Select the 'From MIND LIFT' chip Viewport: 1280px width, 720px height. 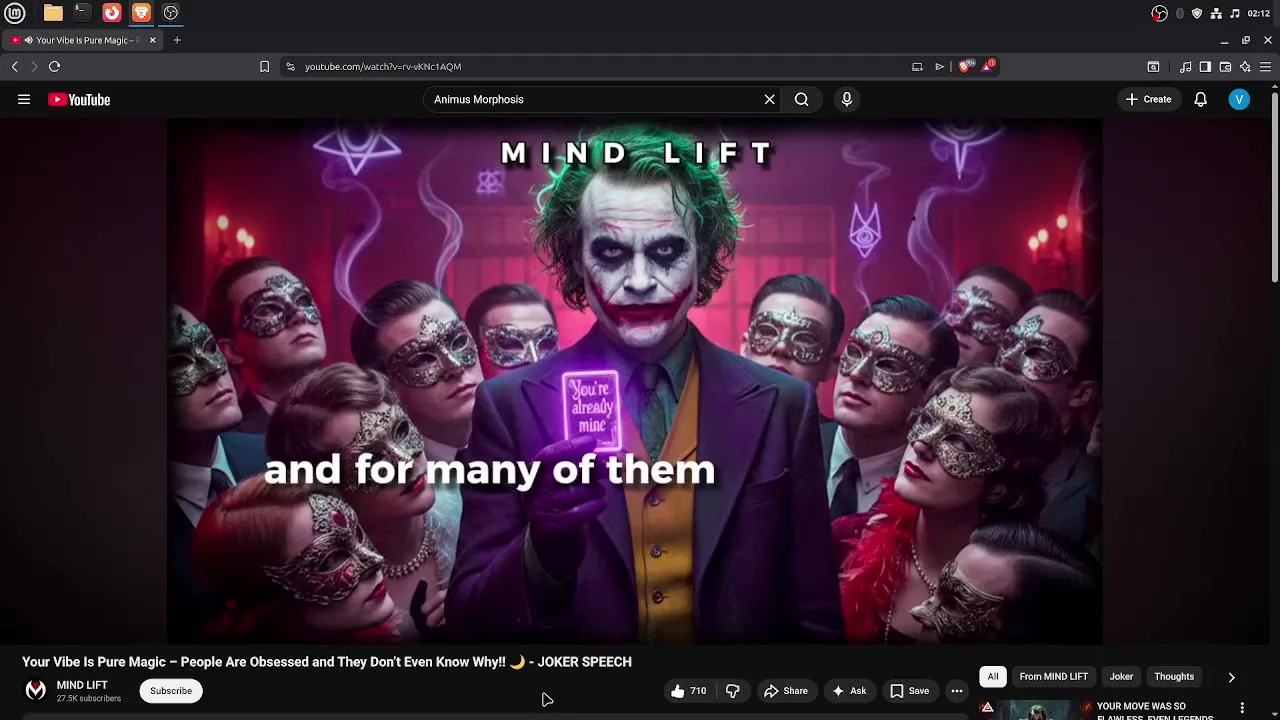point(1053,677)
